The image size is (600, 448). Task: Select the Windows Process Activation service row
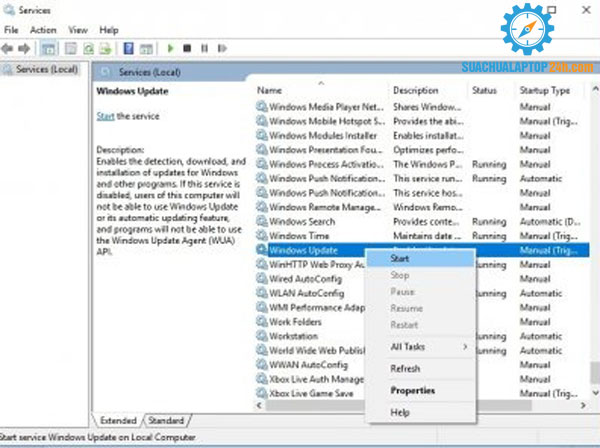point(422,164)
